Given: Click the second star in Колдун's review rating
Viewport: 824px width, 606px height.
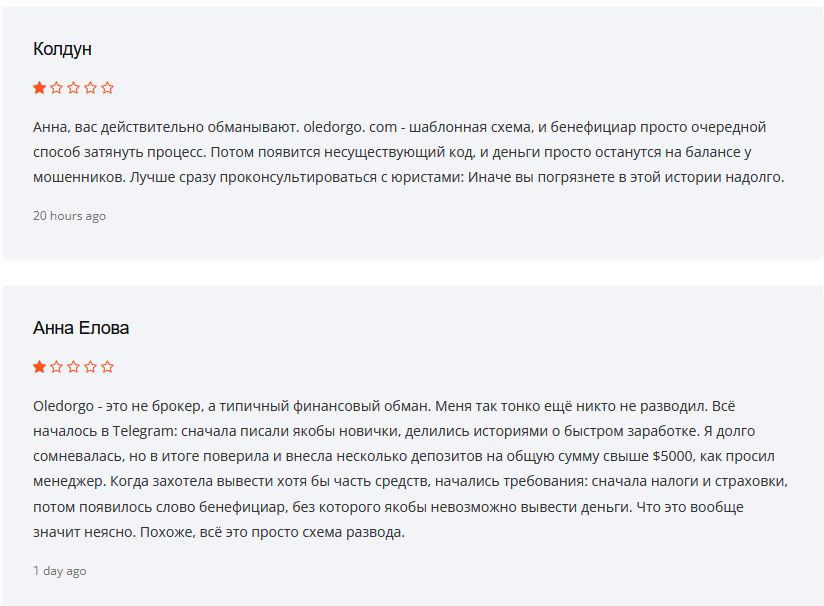Looking at the screenshot, I should [56, 88].
